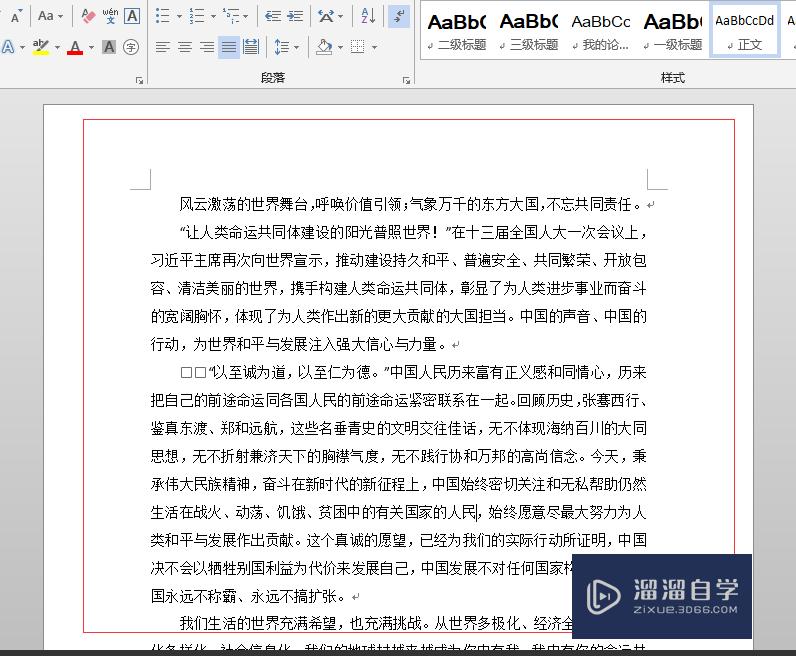Screen dimensions: 796x656
Task: Apply the red font color
Action: point(75,47)
